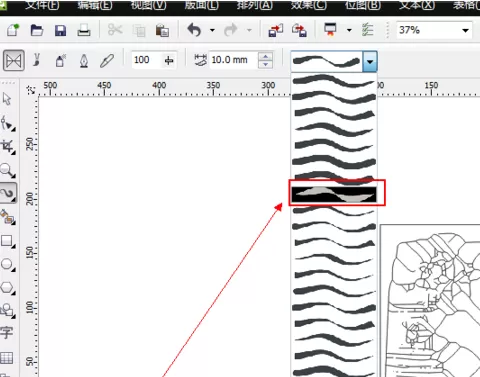Viewport: 480px width, 377px height.
Task: Click the freehand smoothing field showing 100
Action: coord(147,60)
